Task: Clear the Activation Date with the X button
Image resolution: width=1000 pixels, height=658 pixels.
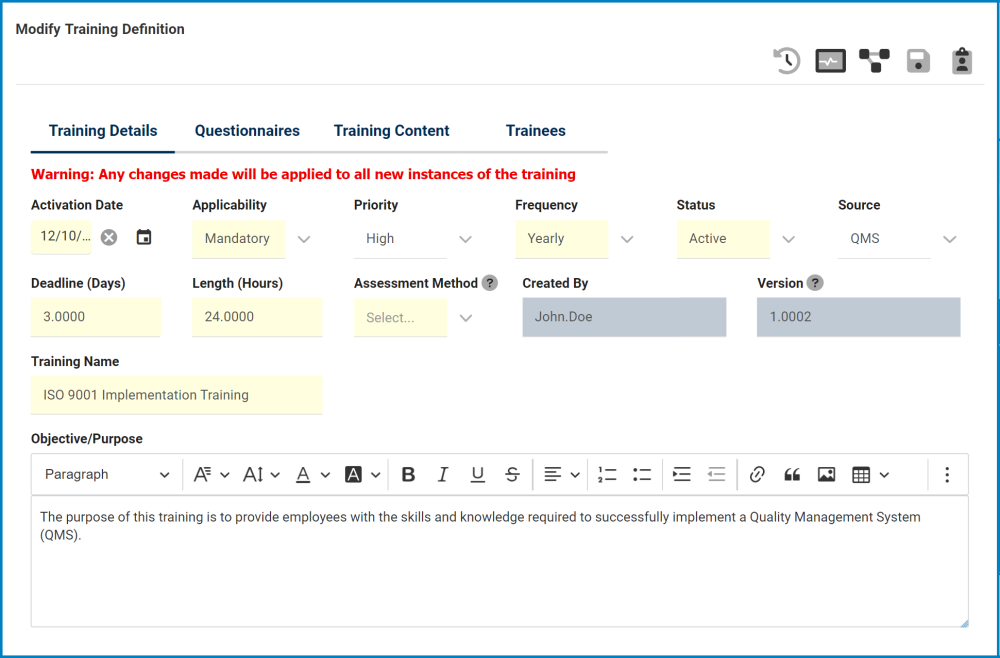Action: (109, 238)
